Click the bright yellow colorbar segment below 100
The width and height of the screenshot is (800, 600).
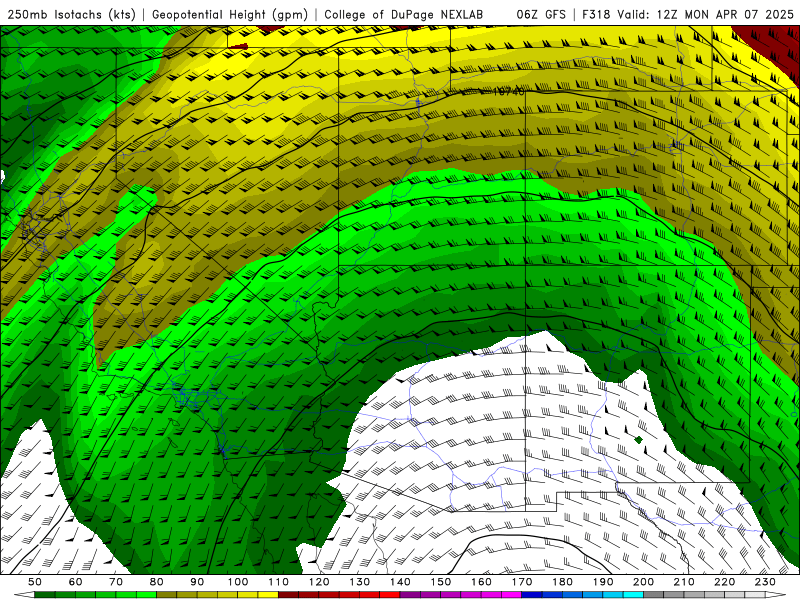coord(248,595)
